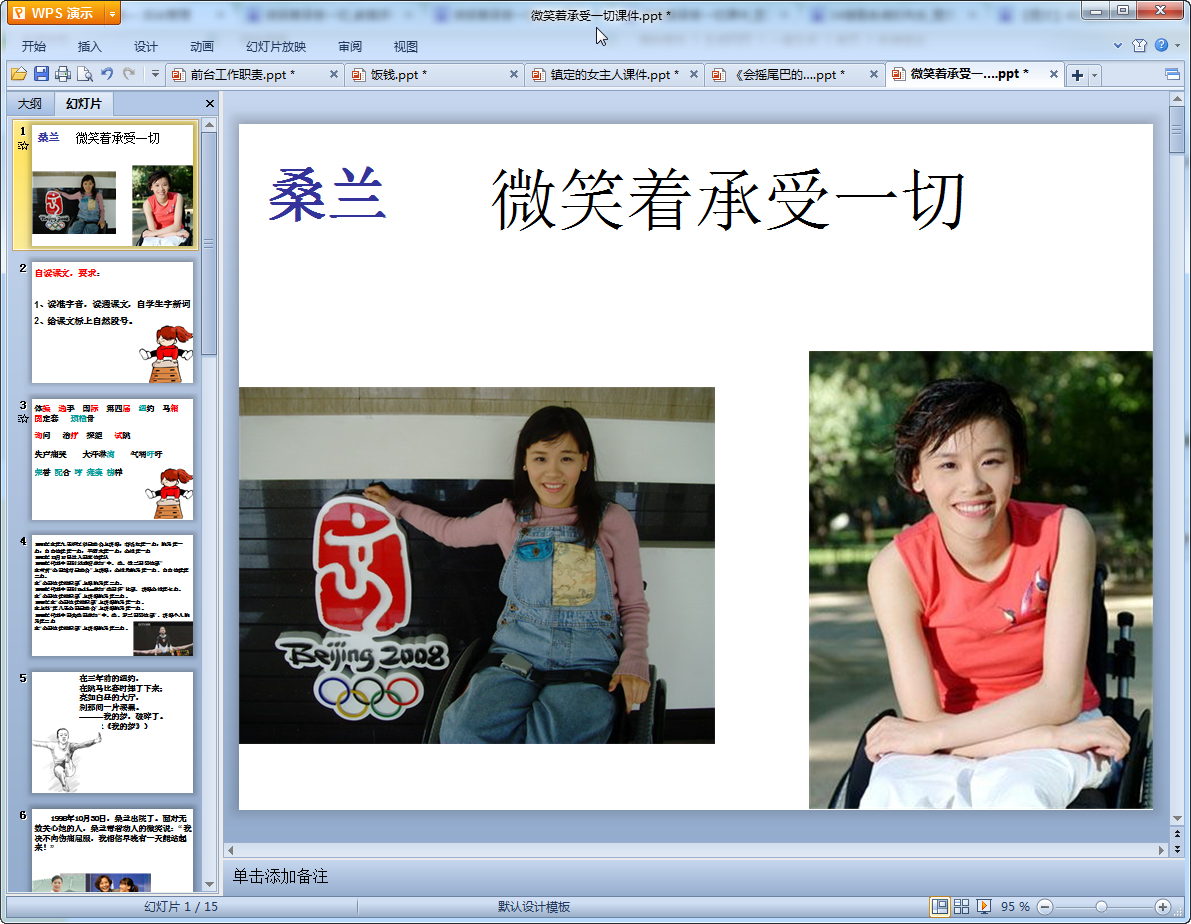Redo with the grayed arrow icon
Screen dimensions: 1191x924
point(129,74)
